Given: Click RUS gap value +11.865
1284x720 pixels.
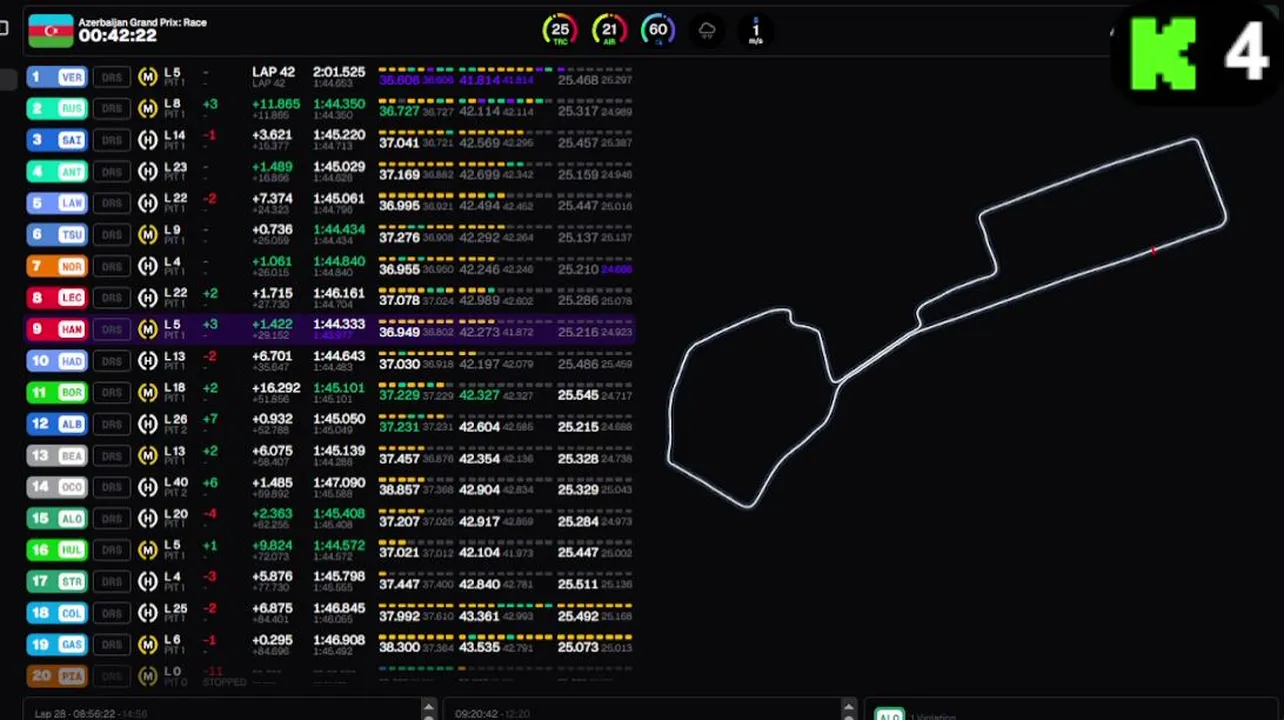Looking at the screenshot, I should pos(276,104).
